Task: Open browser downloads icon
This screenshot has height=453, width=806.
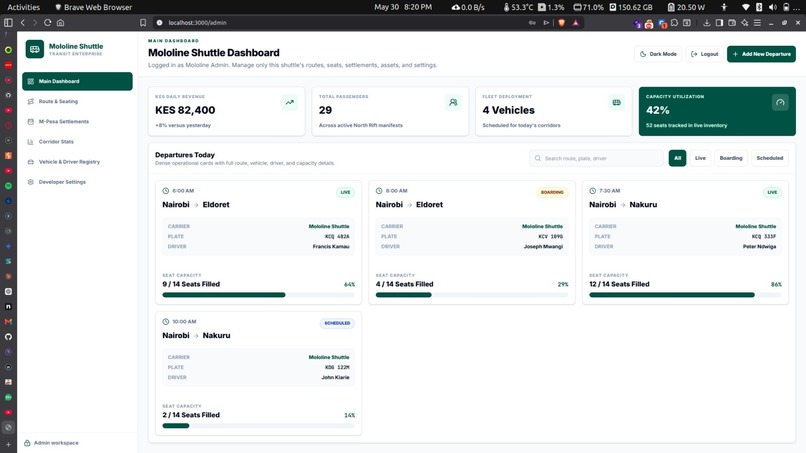Action: pos(707,23)
